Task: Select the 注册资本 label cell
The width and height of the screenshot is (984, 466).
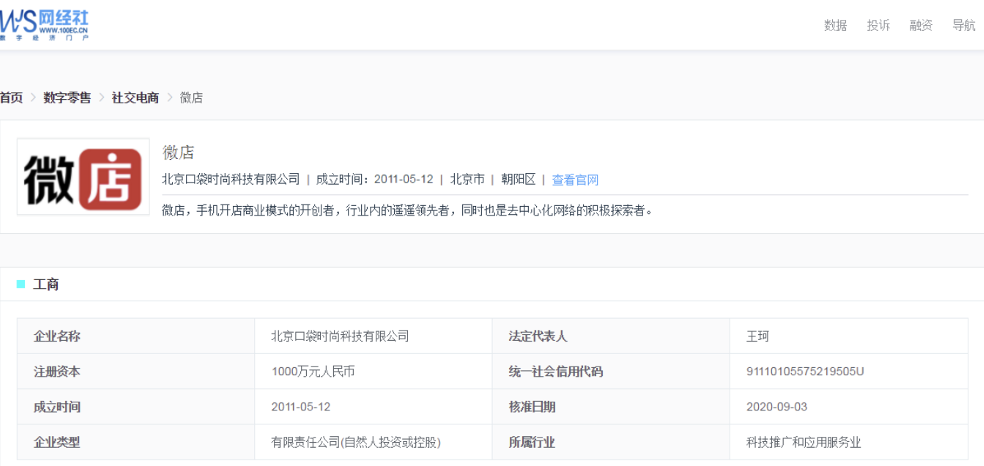Action: [136, 371]
